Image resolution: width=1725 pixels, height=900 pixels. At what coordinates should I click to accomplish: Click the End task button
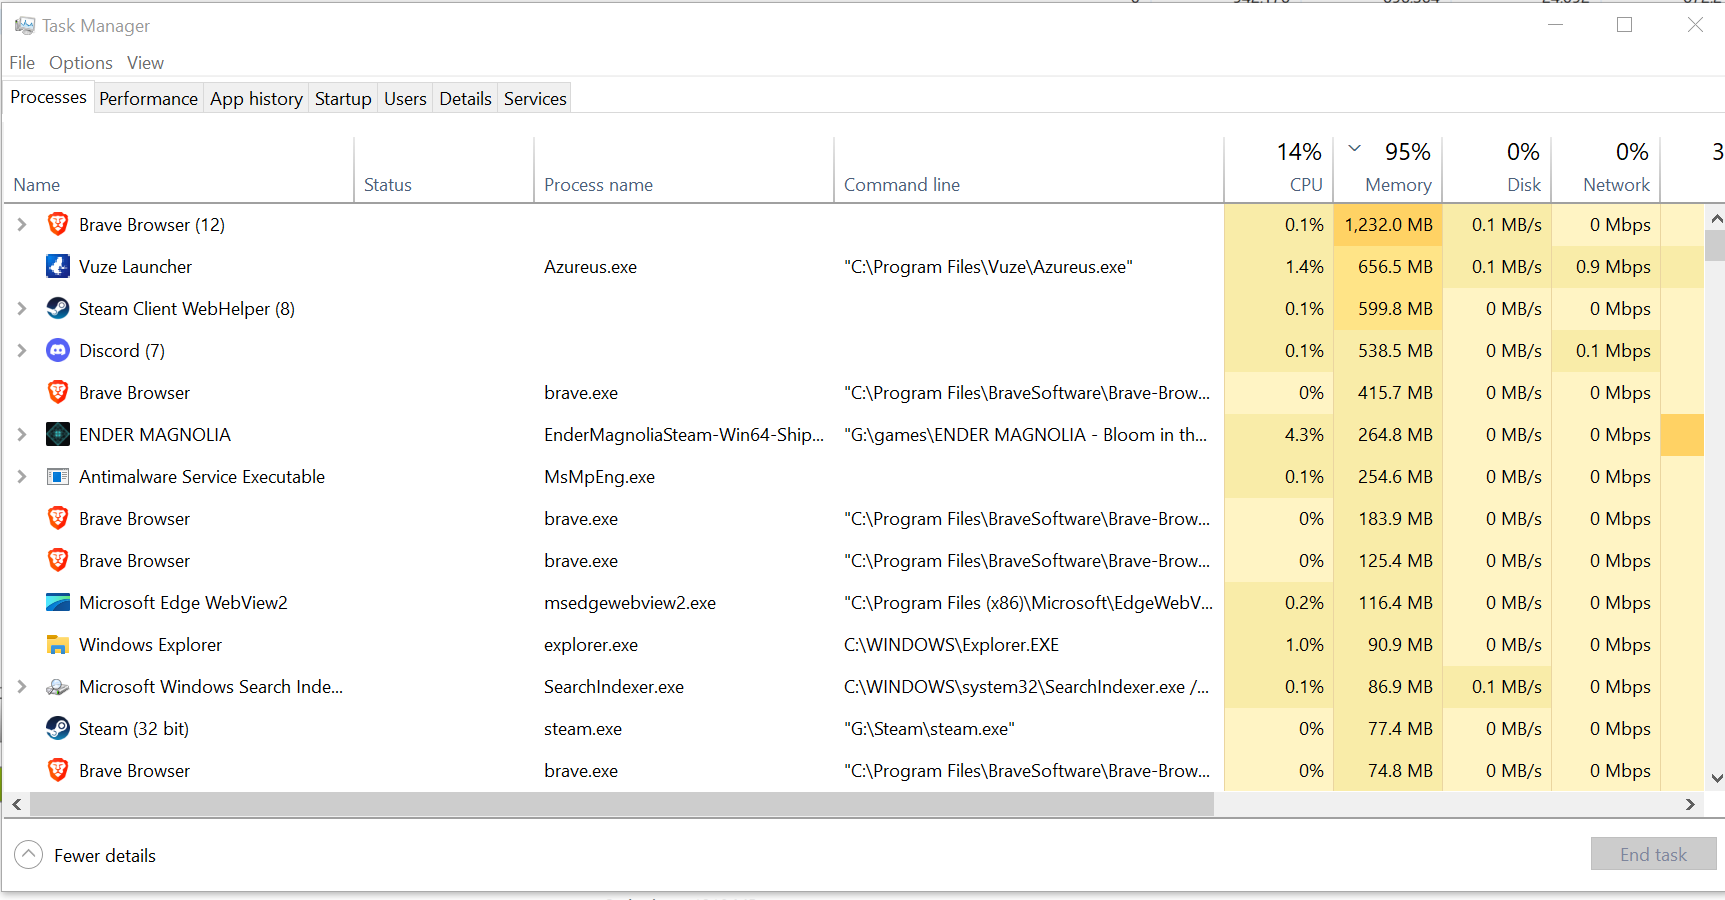tap(1653, 854)
